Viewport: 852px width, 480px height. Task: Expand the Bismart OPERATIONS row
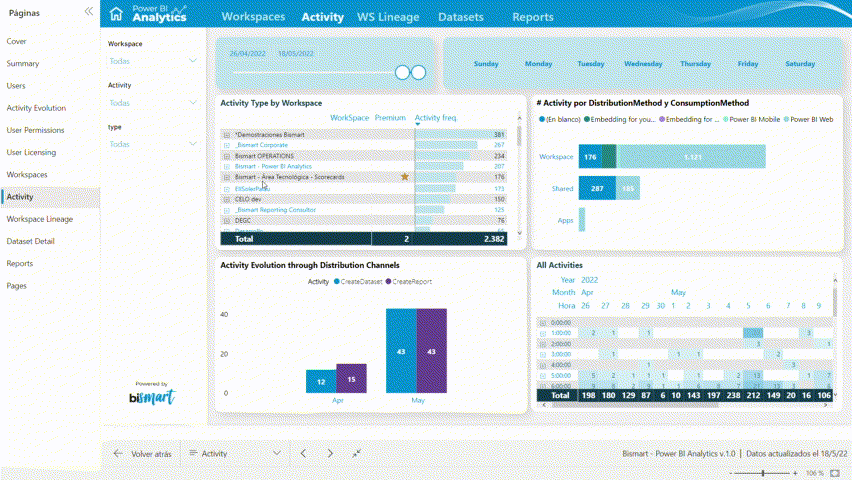pos(227,156)
